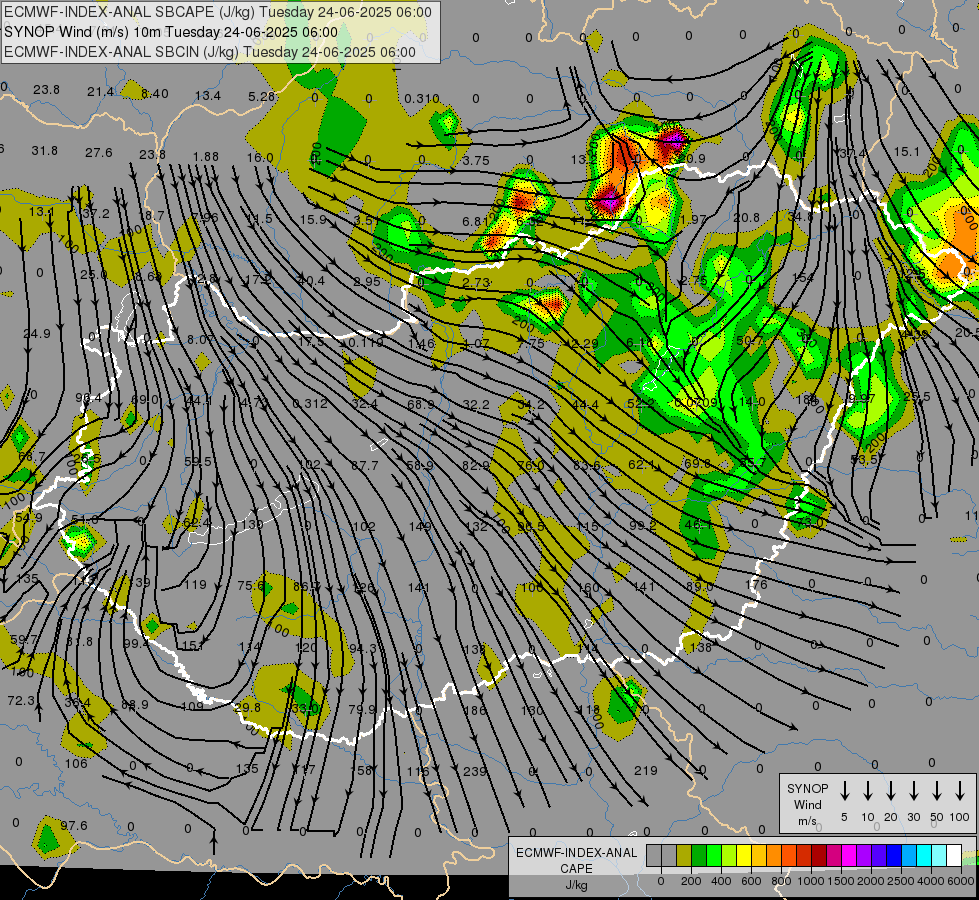Viewport: 979px width, 900px height.
Task: Click the 2500 tick label on CAPE scale
Action: 901,881
